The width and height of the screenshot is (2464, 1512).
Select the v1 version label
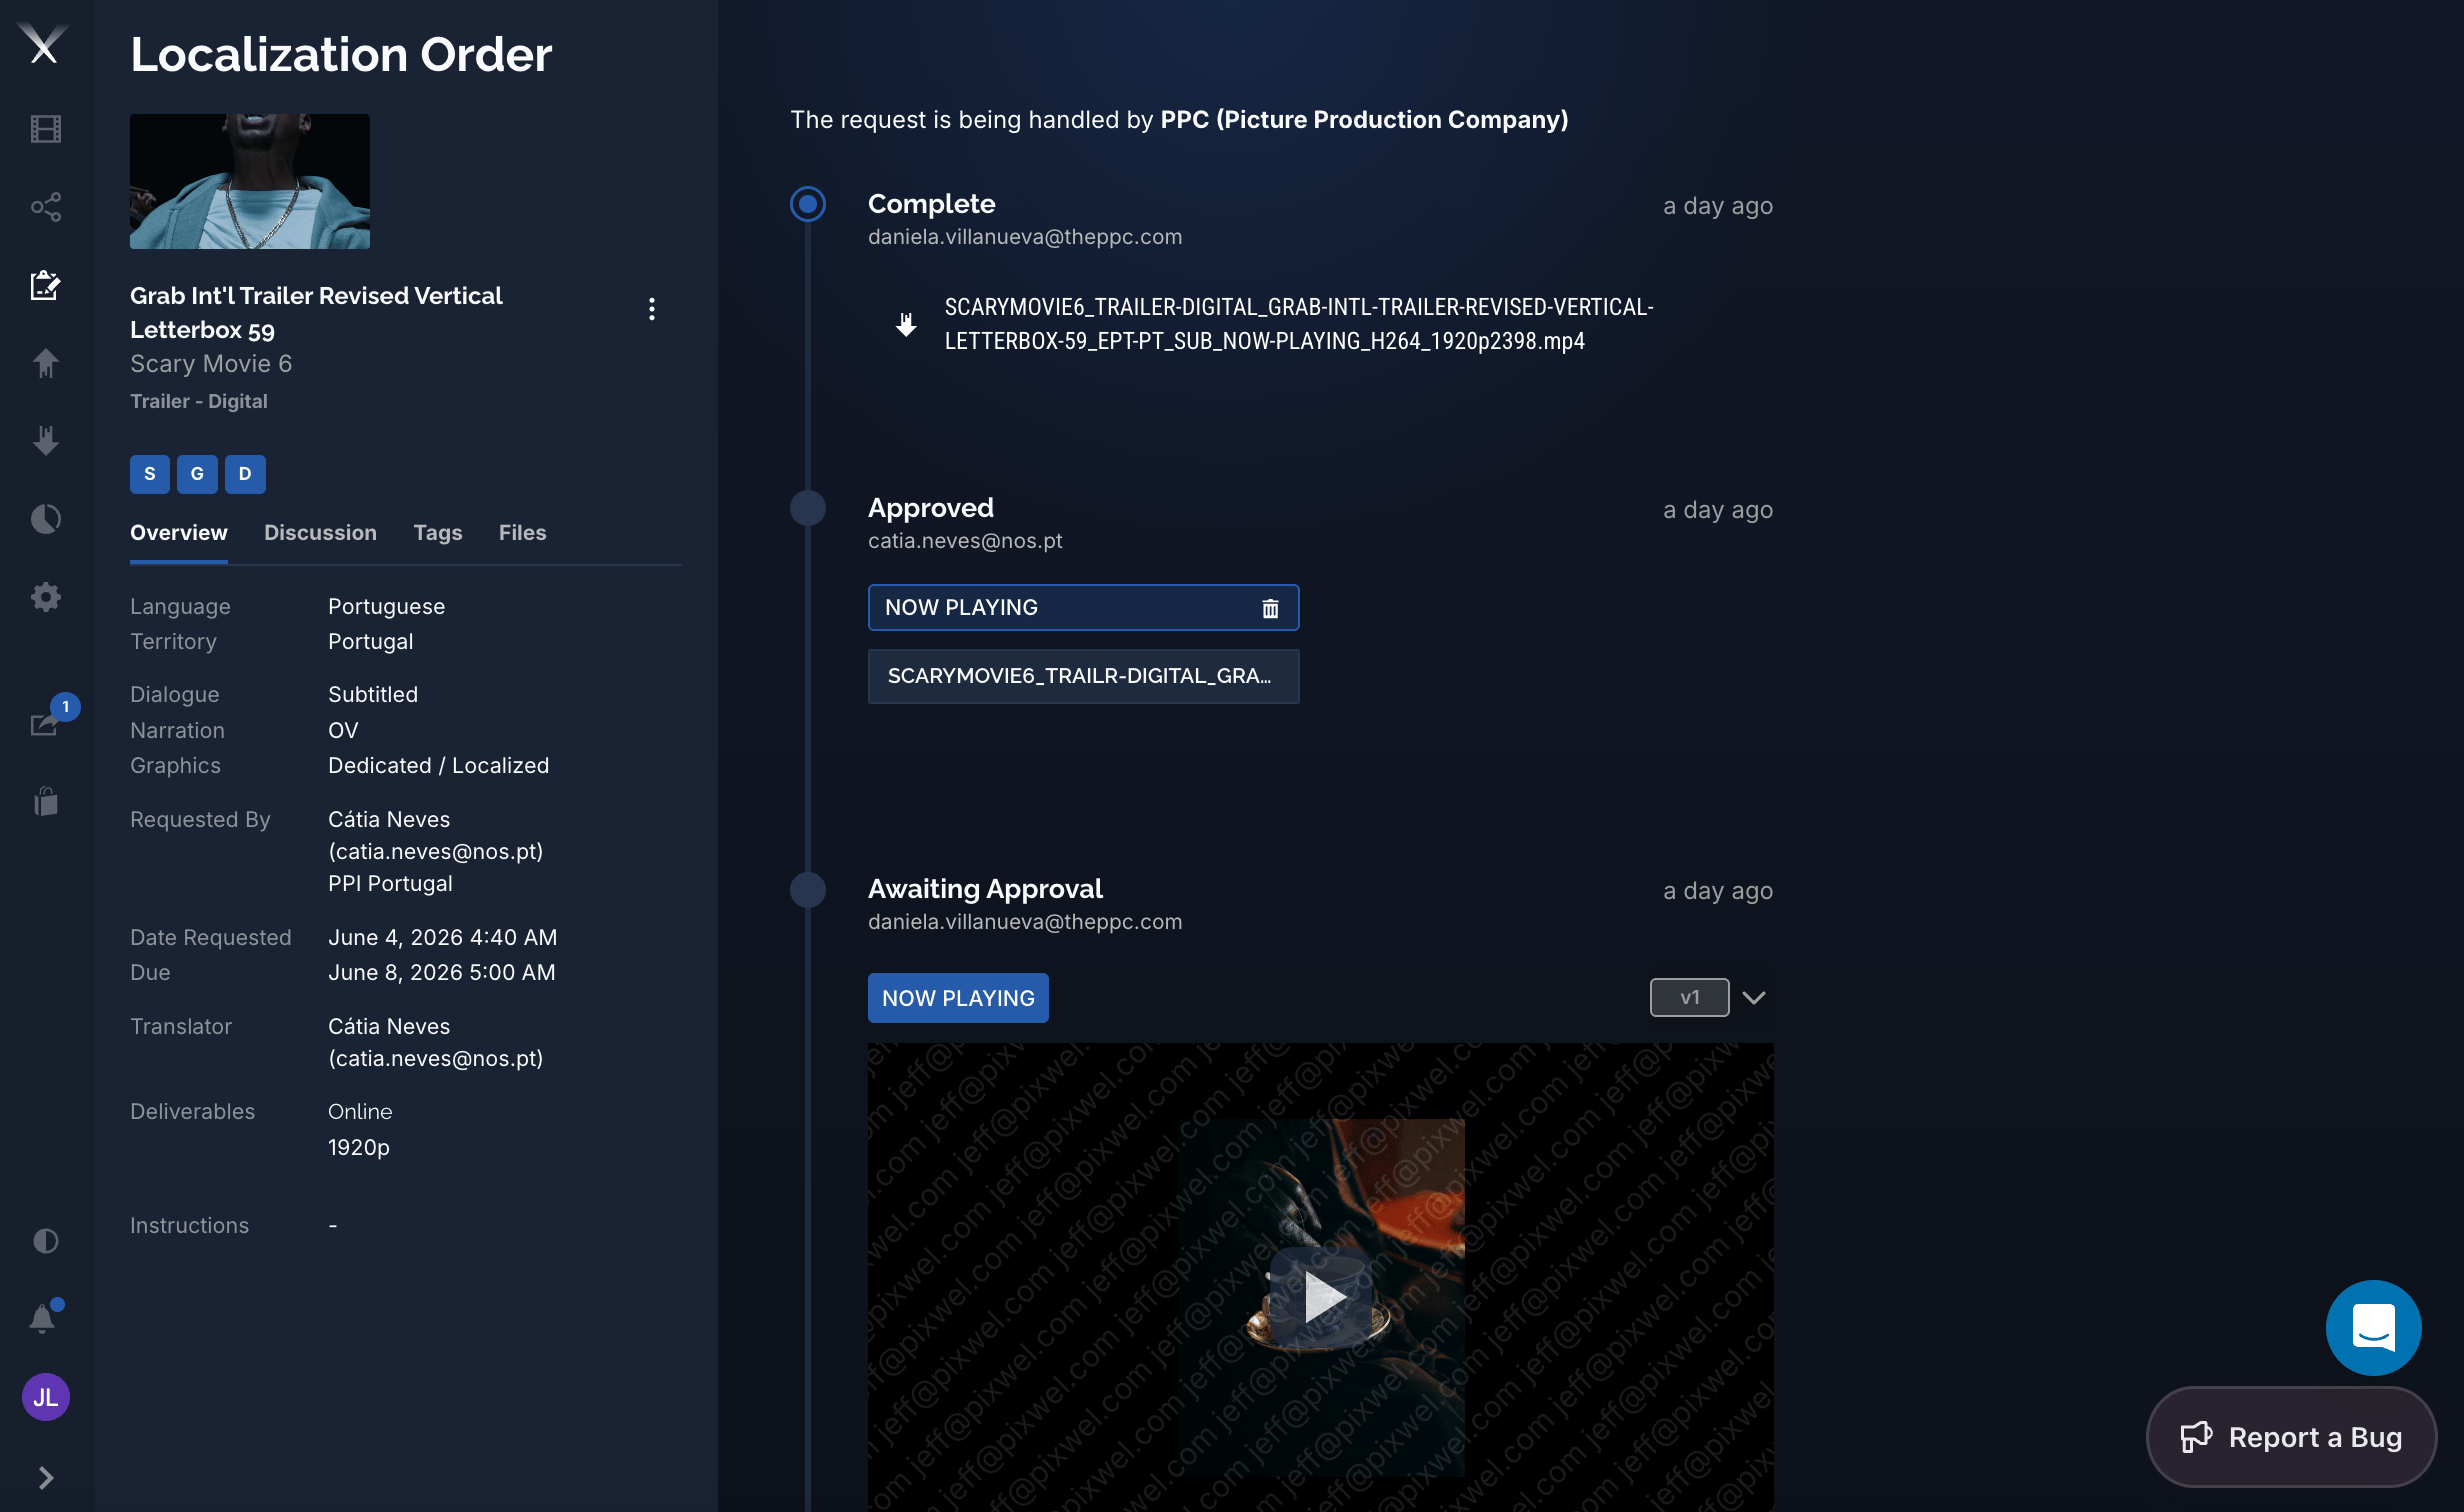tap(1689, 997)
